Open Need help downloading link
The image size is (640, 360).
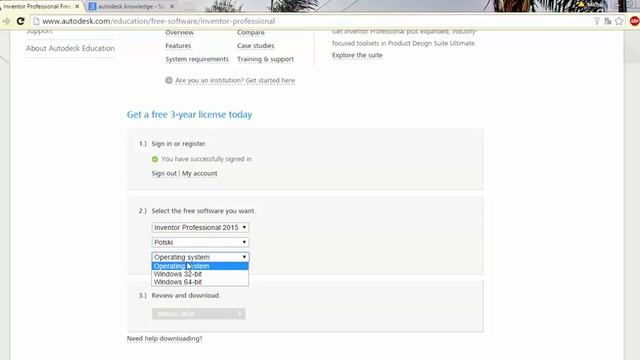(x=164, y=338)
